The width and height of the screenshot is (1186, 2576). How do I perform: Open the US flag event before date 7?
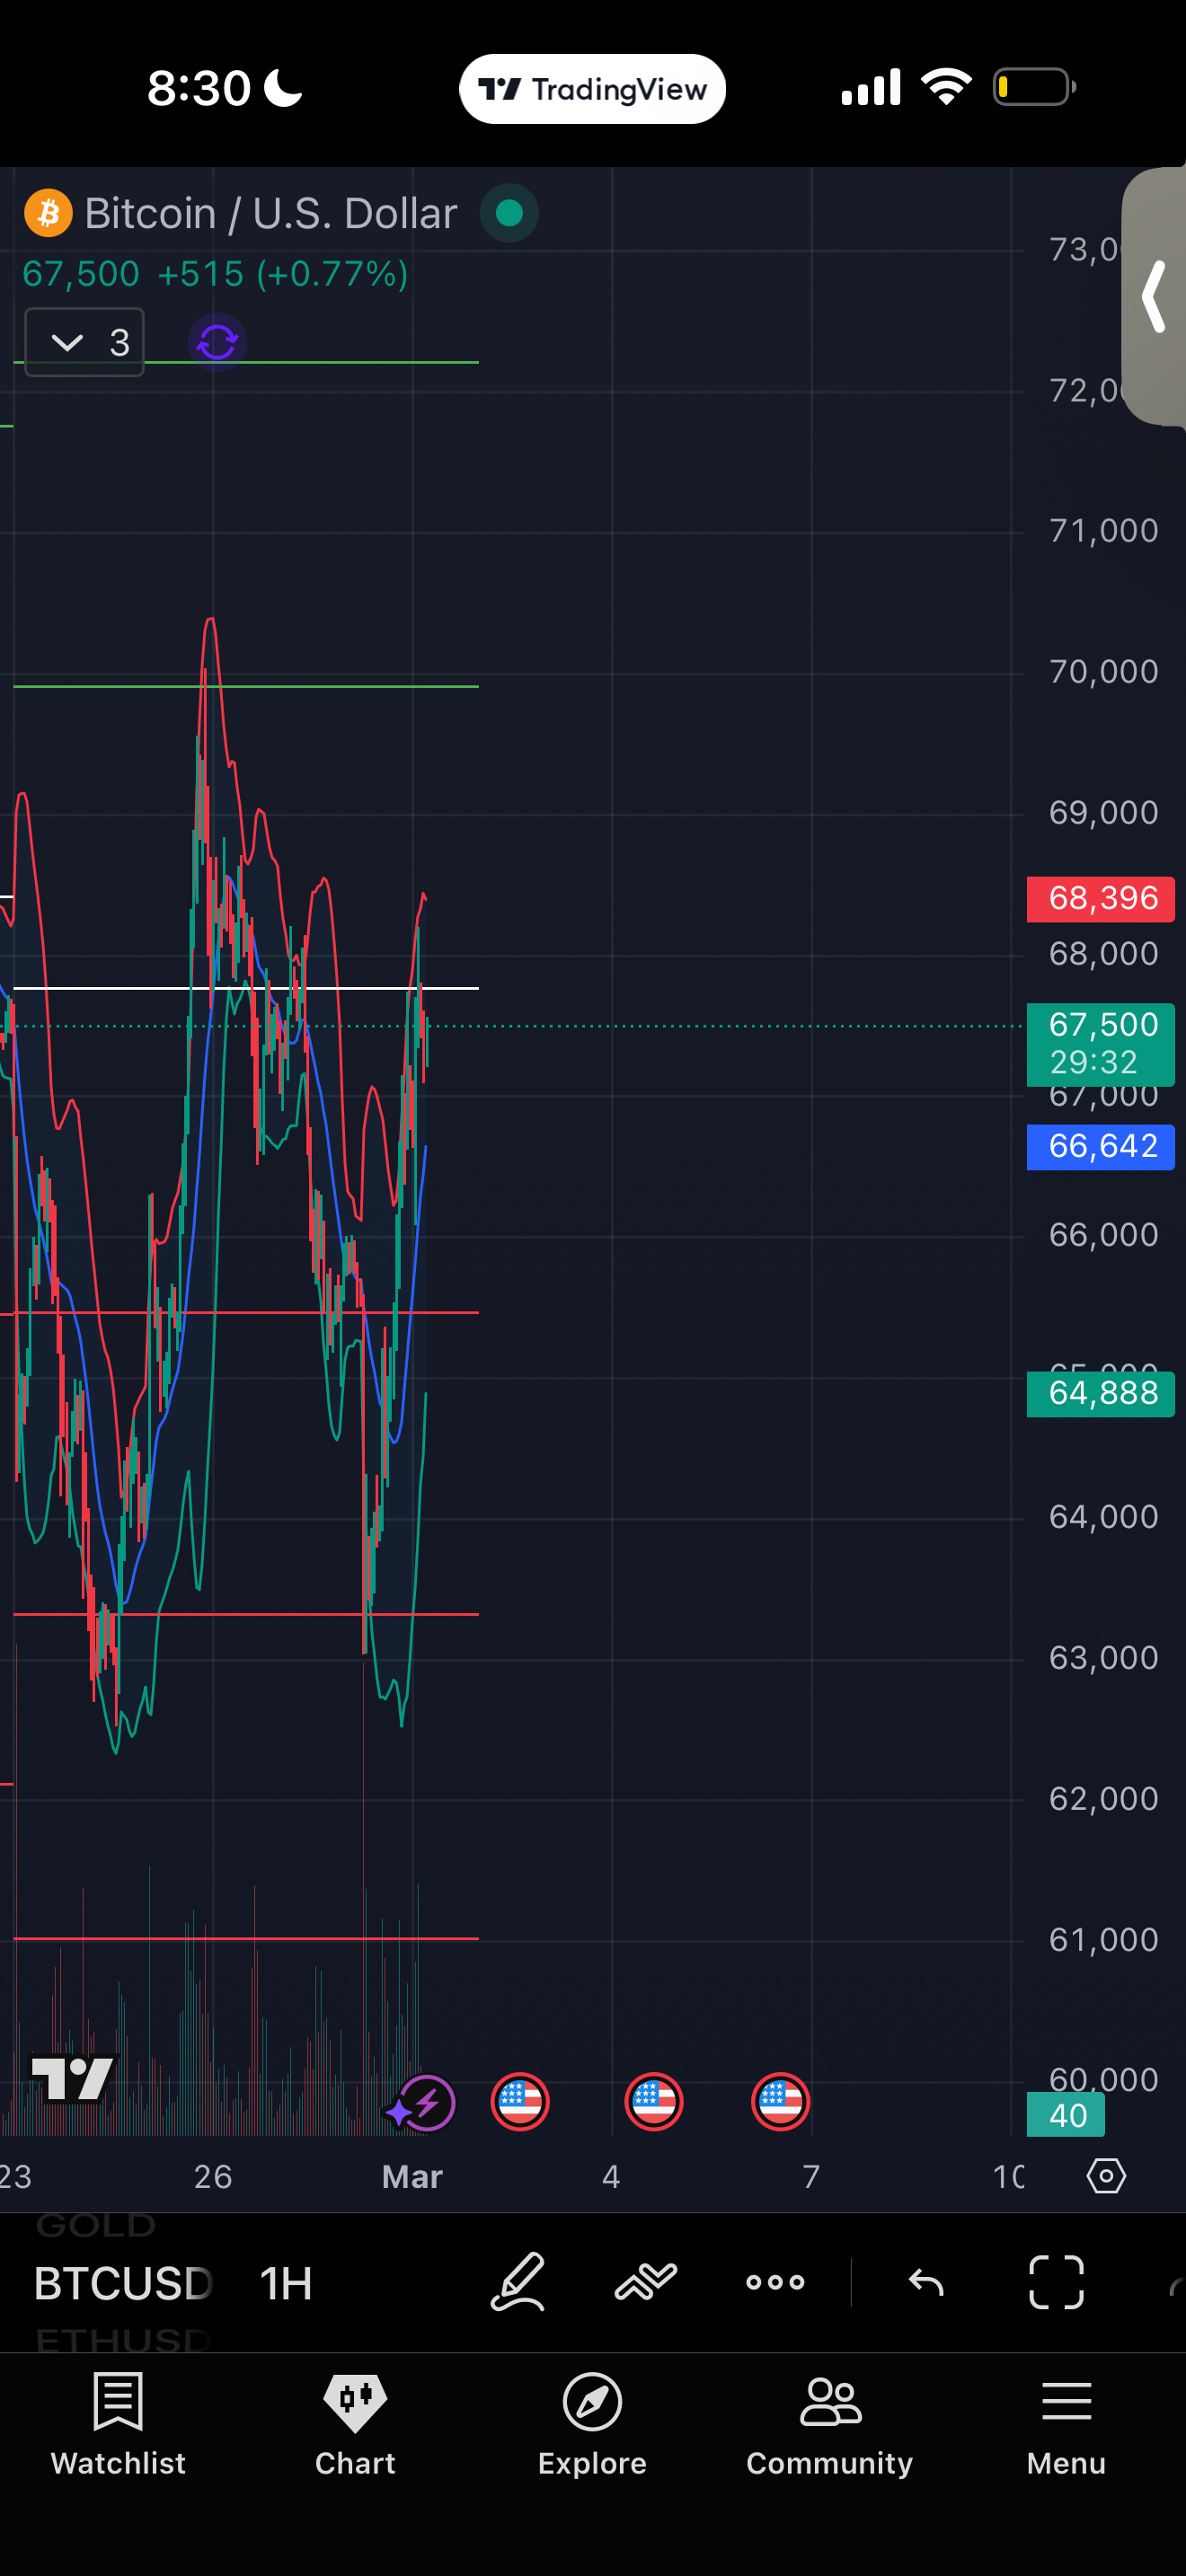click(780, 2102)
